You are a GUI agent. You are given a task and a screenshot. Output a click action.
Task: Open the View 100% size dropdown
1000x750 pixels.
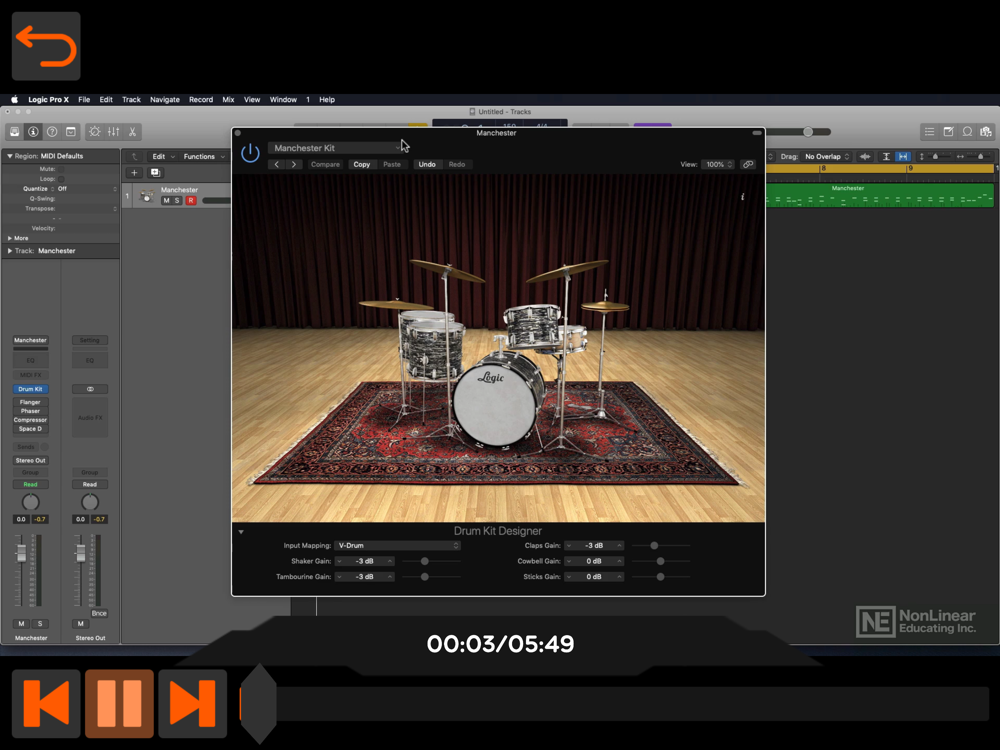click(718, 165)
